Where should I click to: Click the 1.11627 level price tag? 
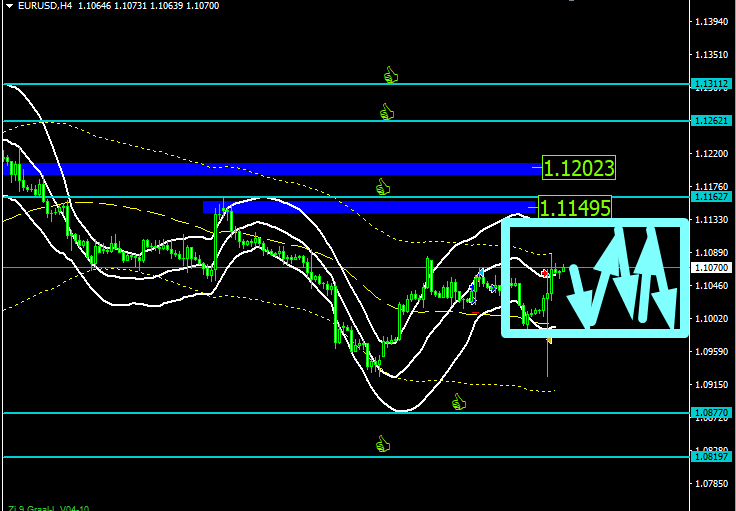tap(711, 197)
